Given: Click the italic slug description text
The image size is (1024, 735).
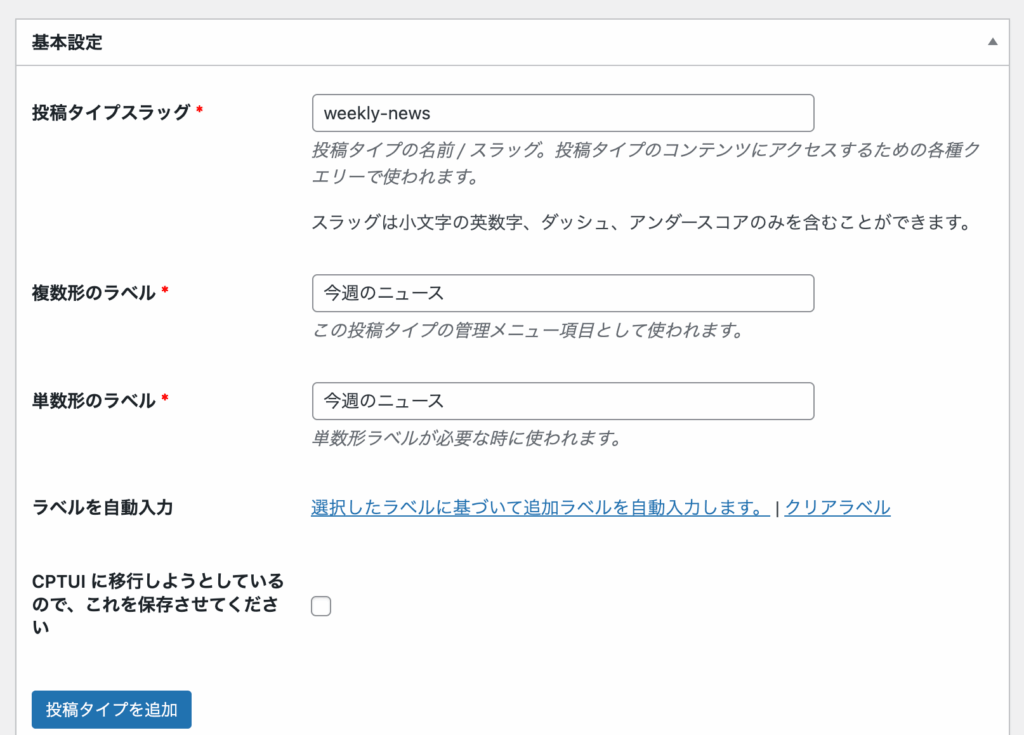Looking at the screenshot, I should (x=645, y=163).
